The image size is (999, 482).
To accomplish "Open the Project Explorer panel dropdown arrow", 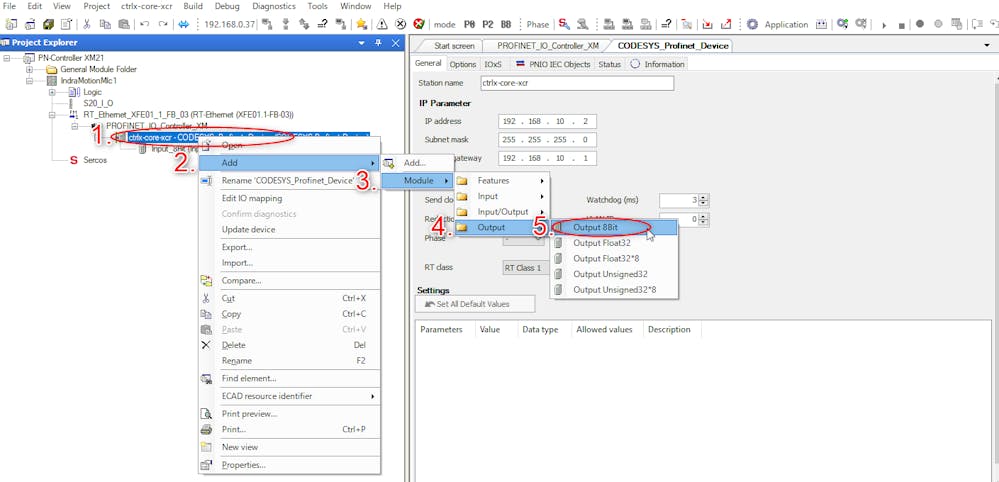I will (362, 43).
